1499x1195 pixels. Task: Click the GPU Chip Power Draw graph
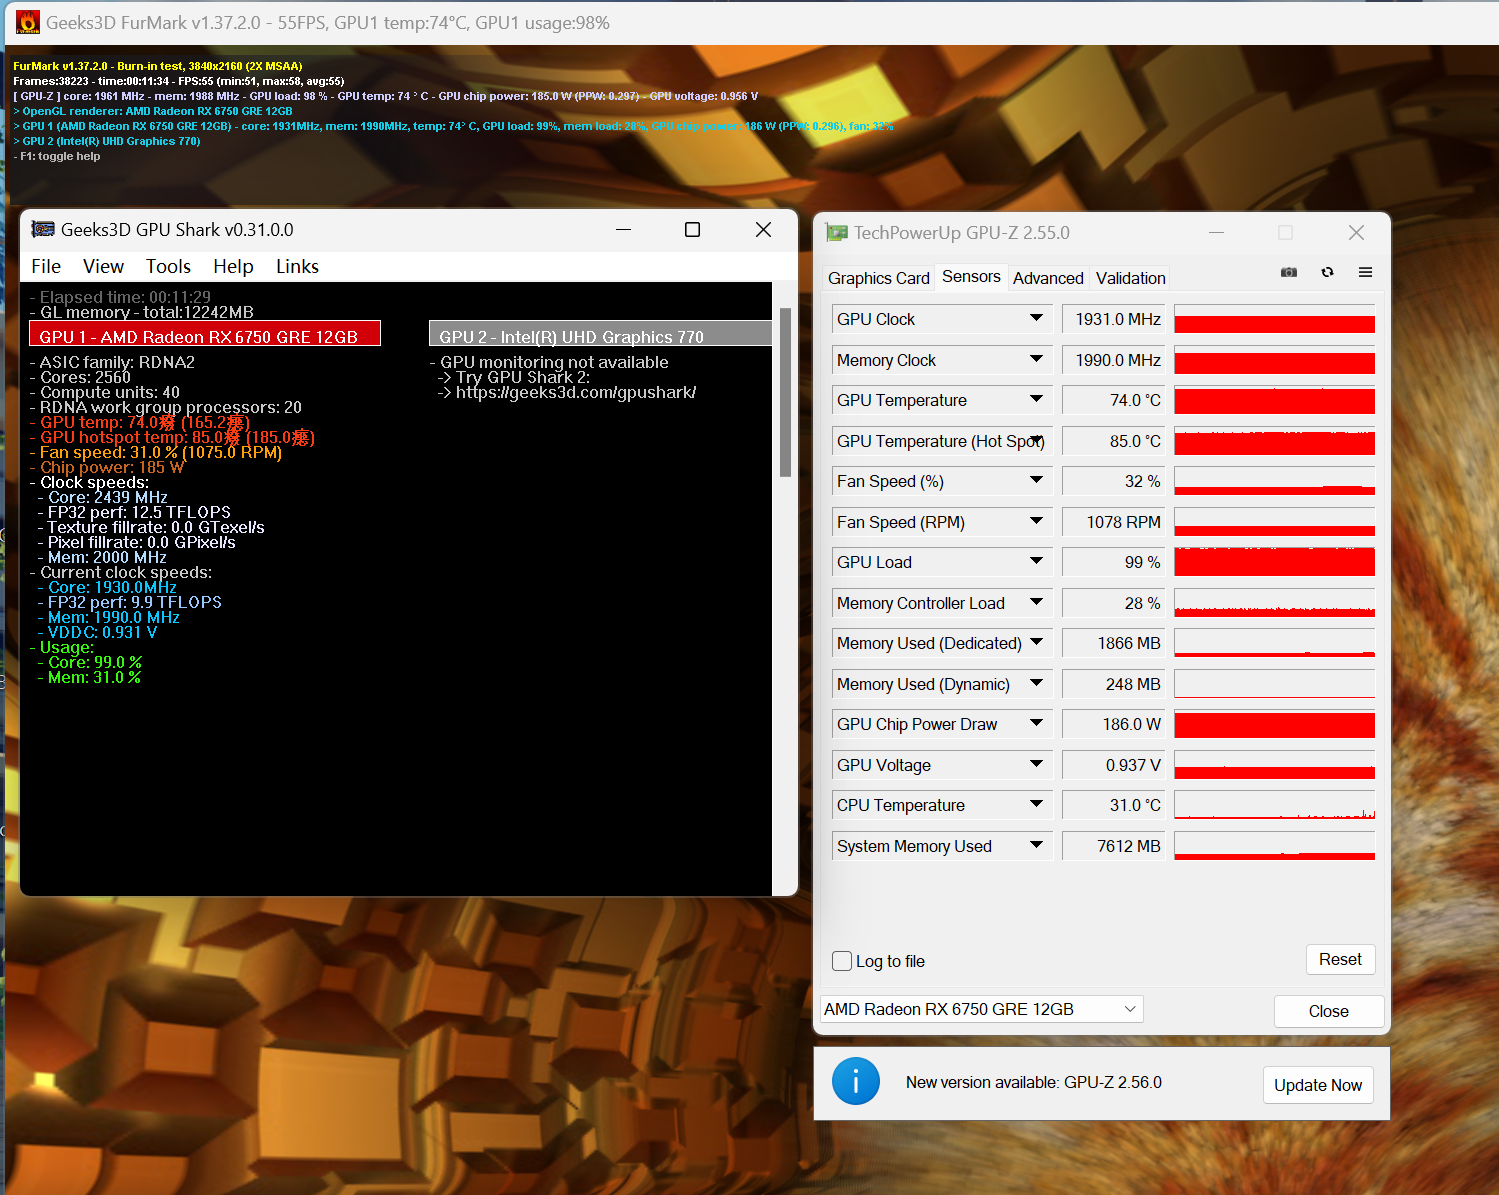tap(1274, 724)
